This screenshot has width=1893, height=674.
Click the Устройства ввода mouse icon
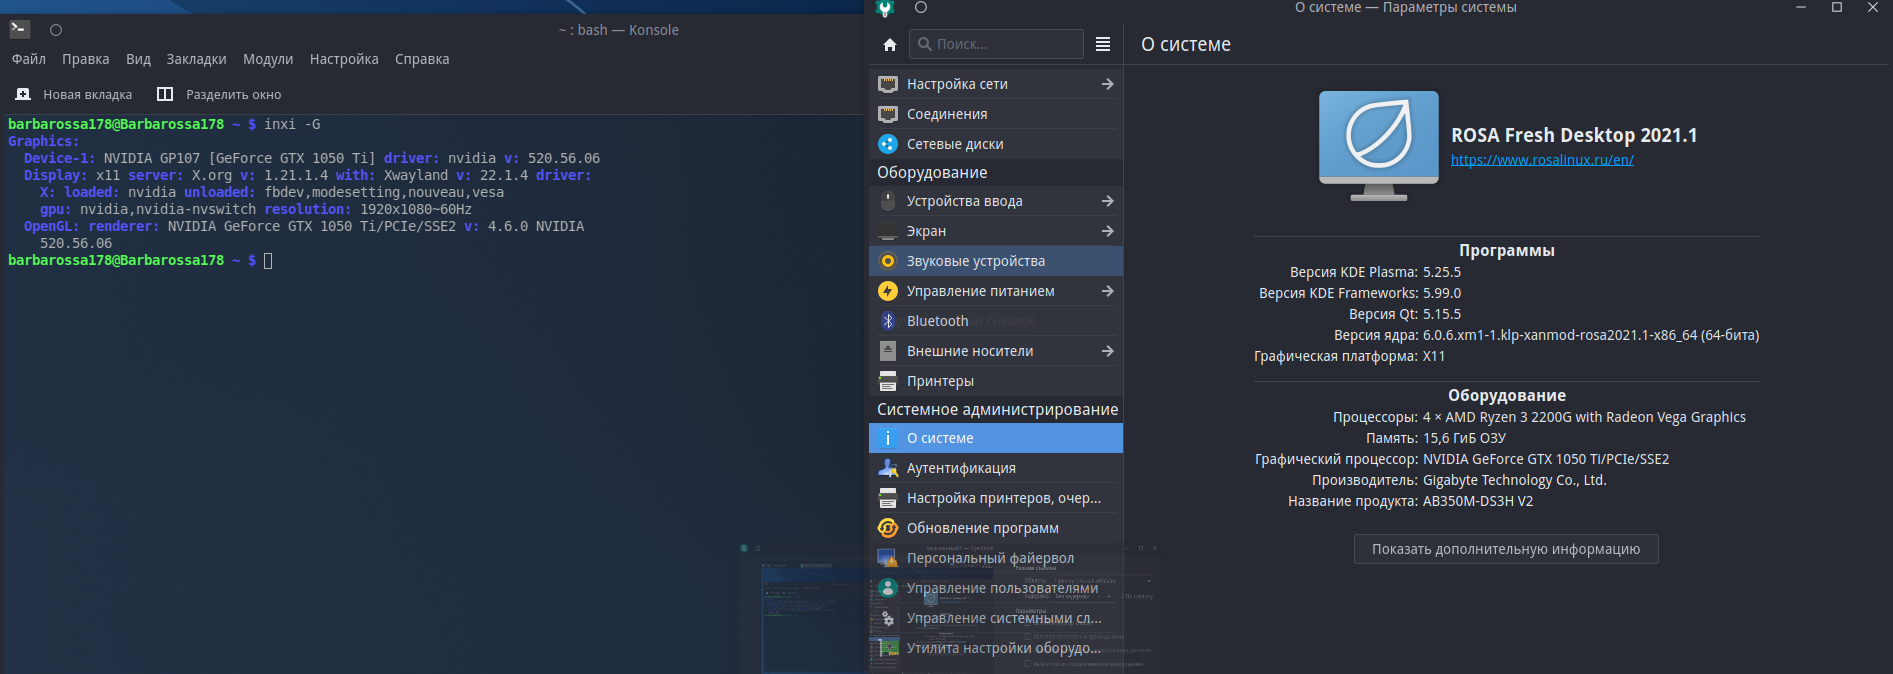[x=888, y=201]
